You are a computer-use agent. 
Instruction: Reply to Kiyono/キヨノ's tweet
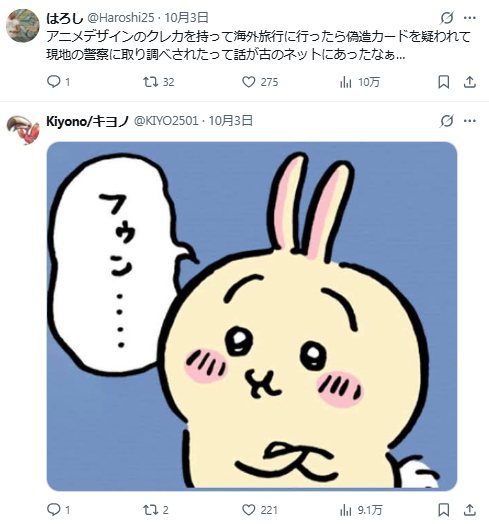[53, 510]
